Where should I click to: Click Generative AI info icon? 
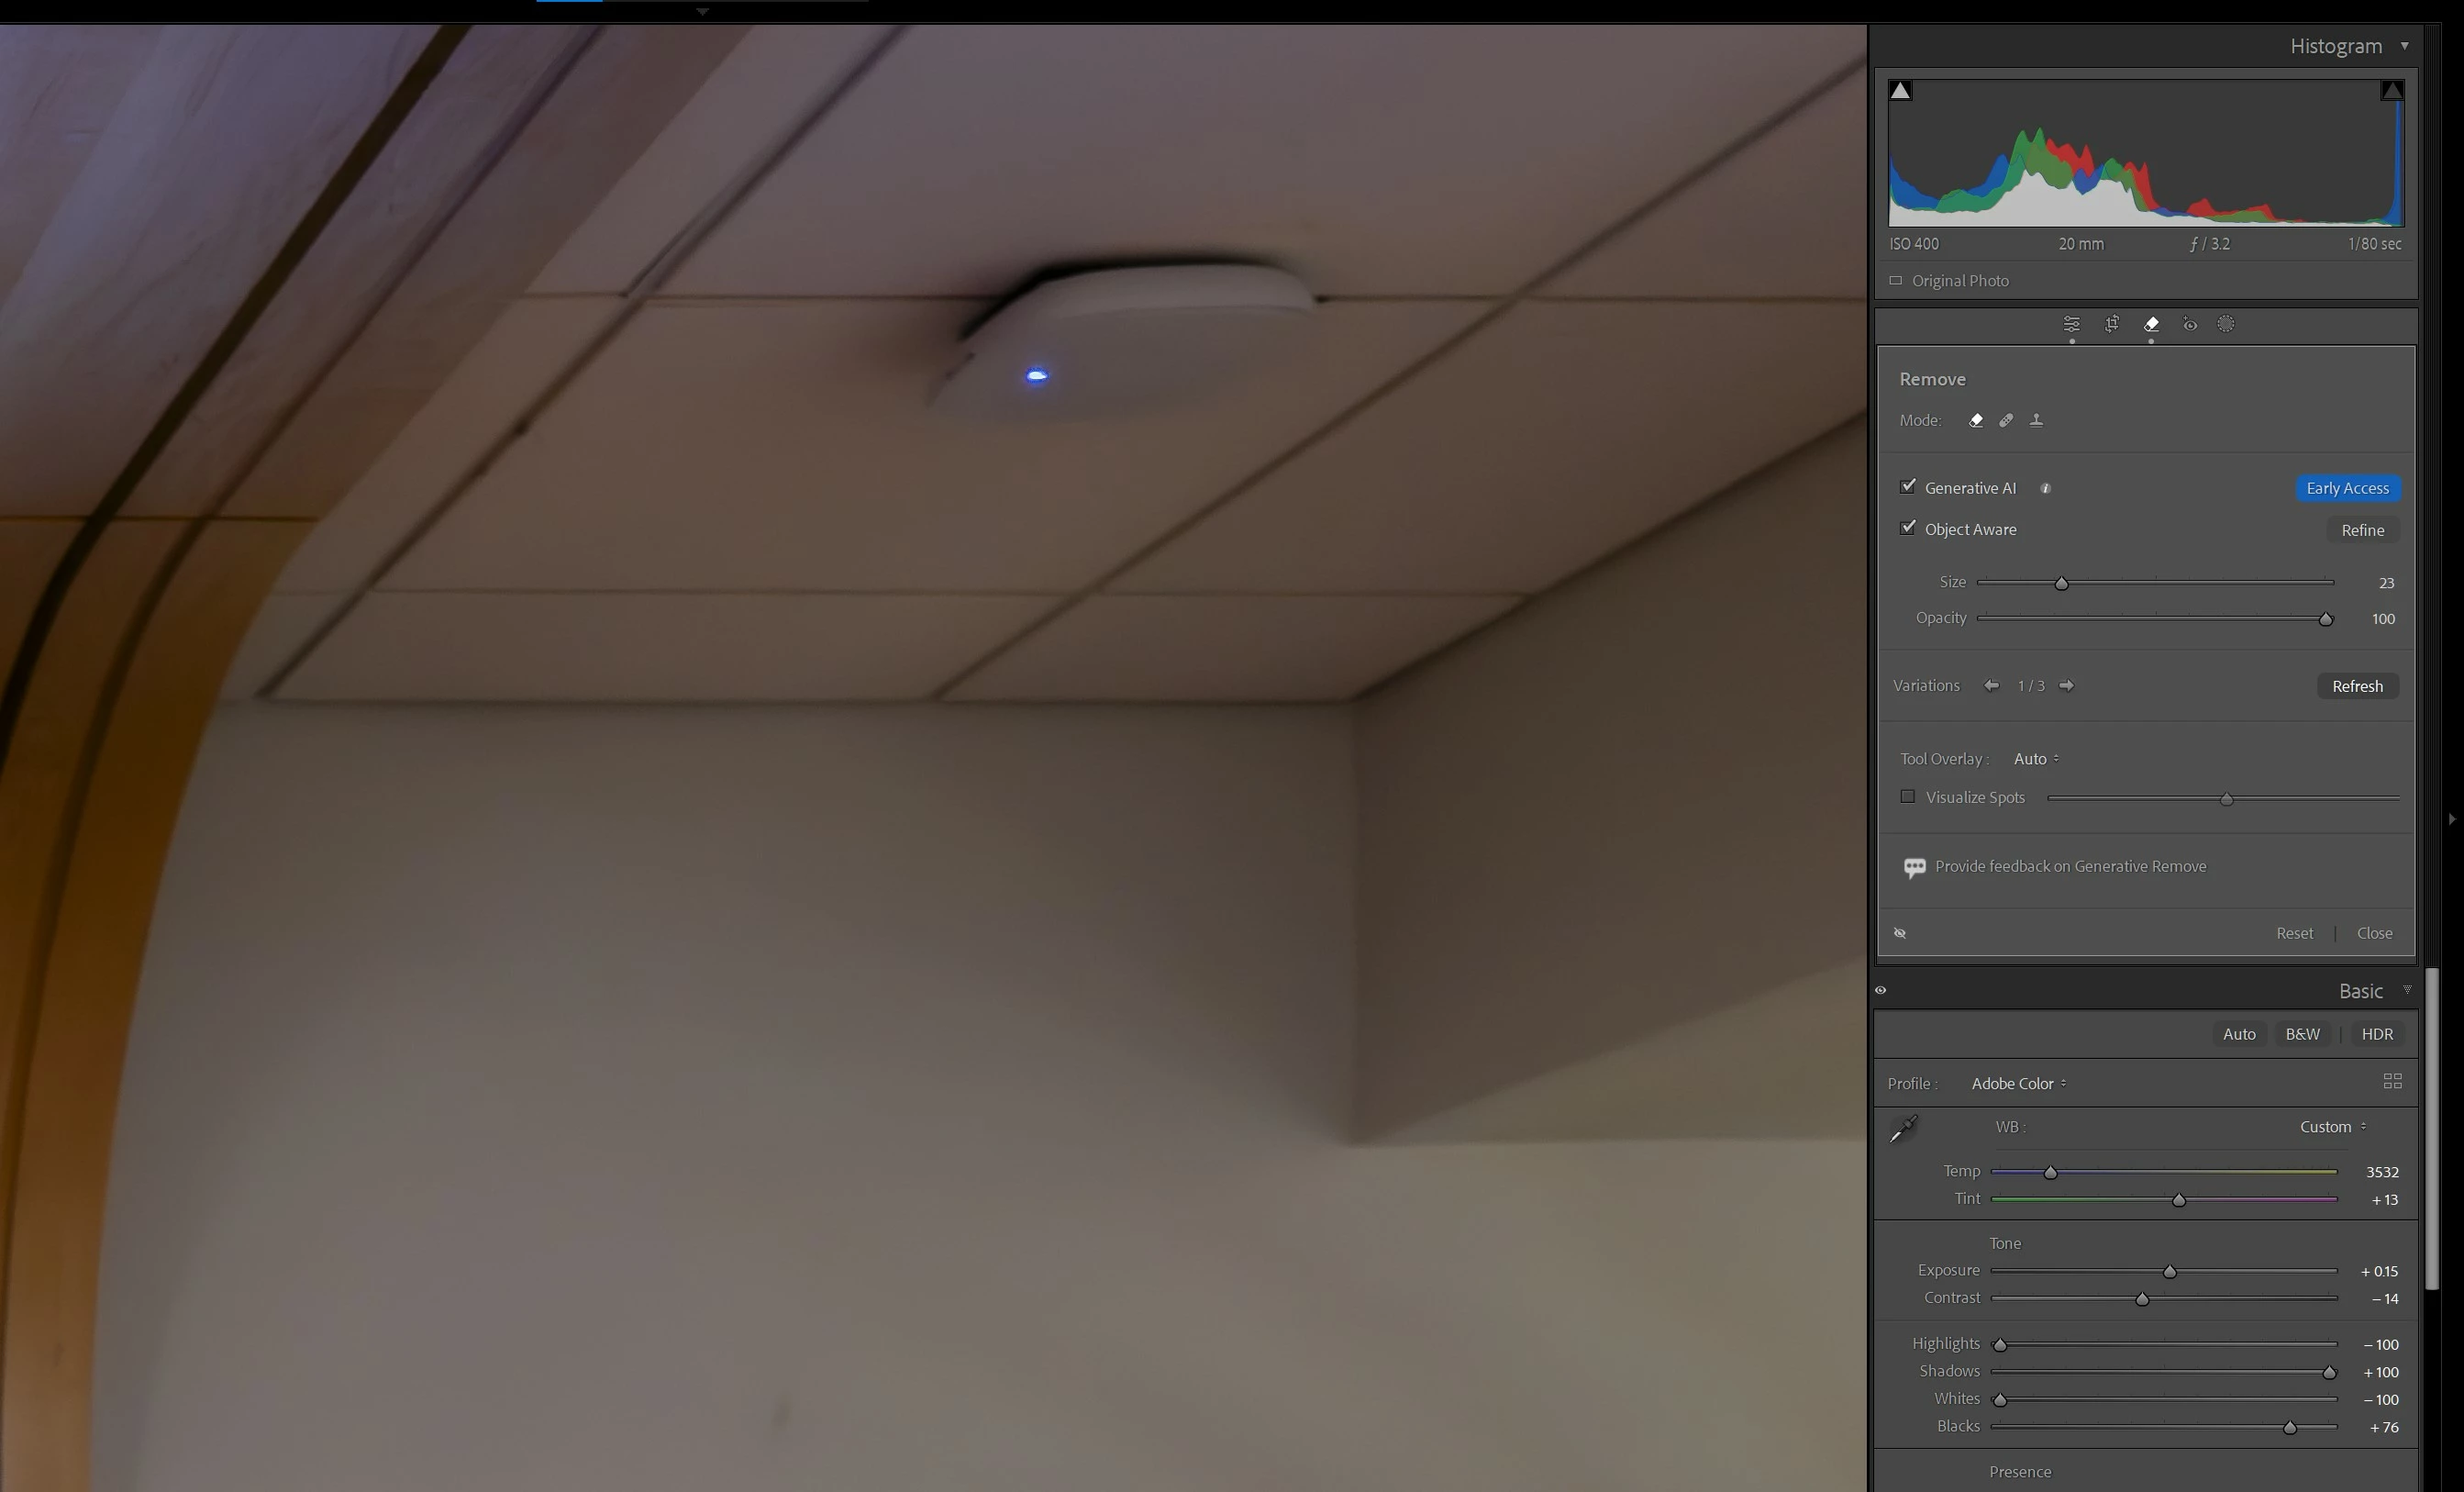tap(2045, 488)
